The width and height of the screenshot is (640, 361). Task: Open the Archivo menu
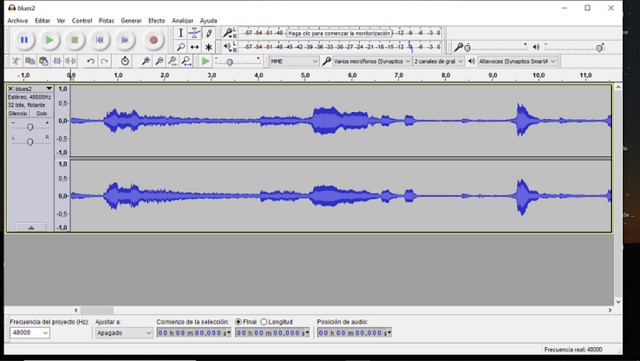coord(18,20)
